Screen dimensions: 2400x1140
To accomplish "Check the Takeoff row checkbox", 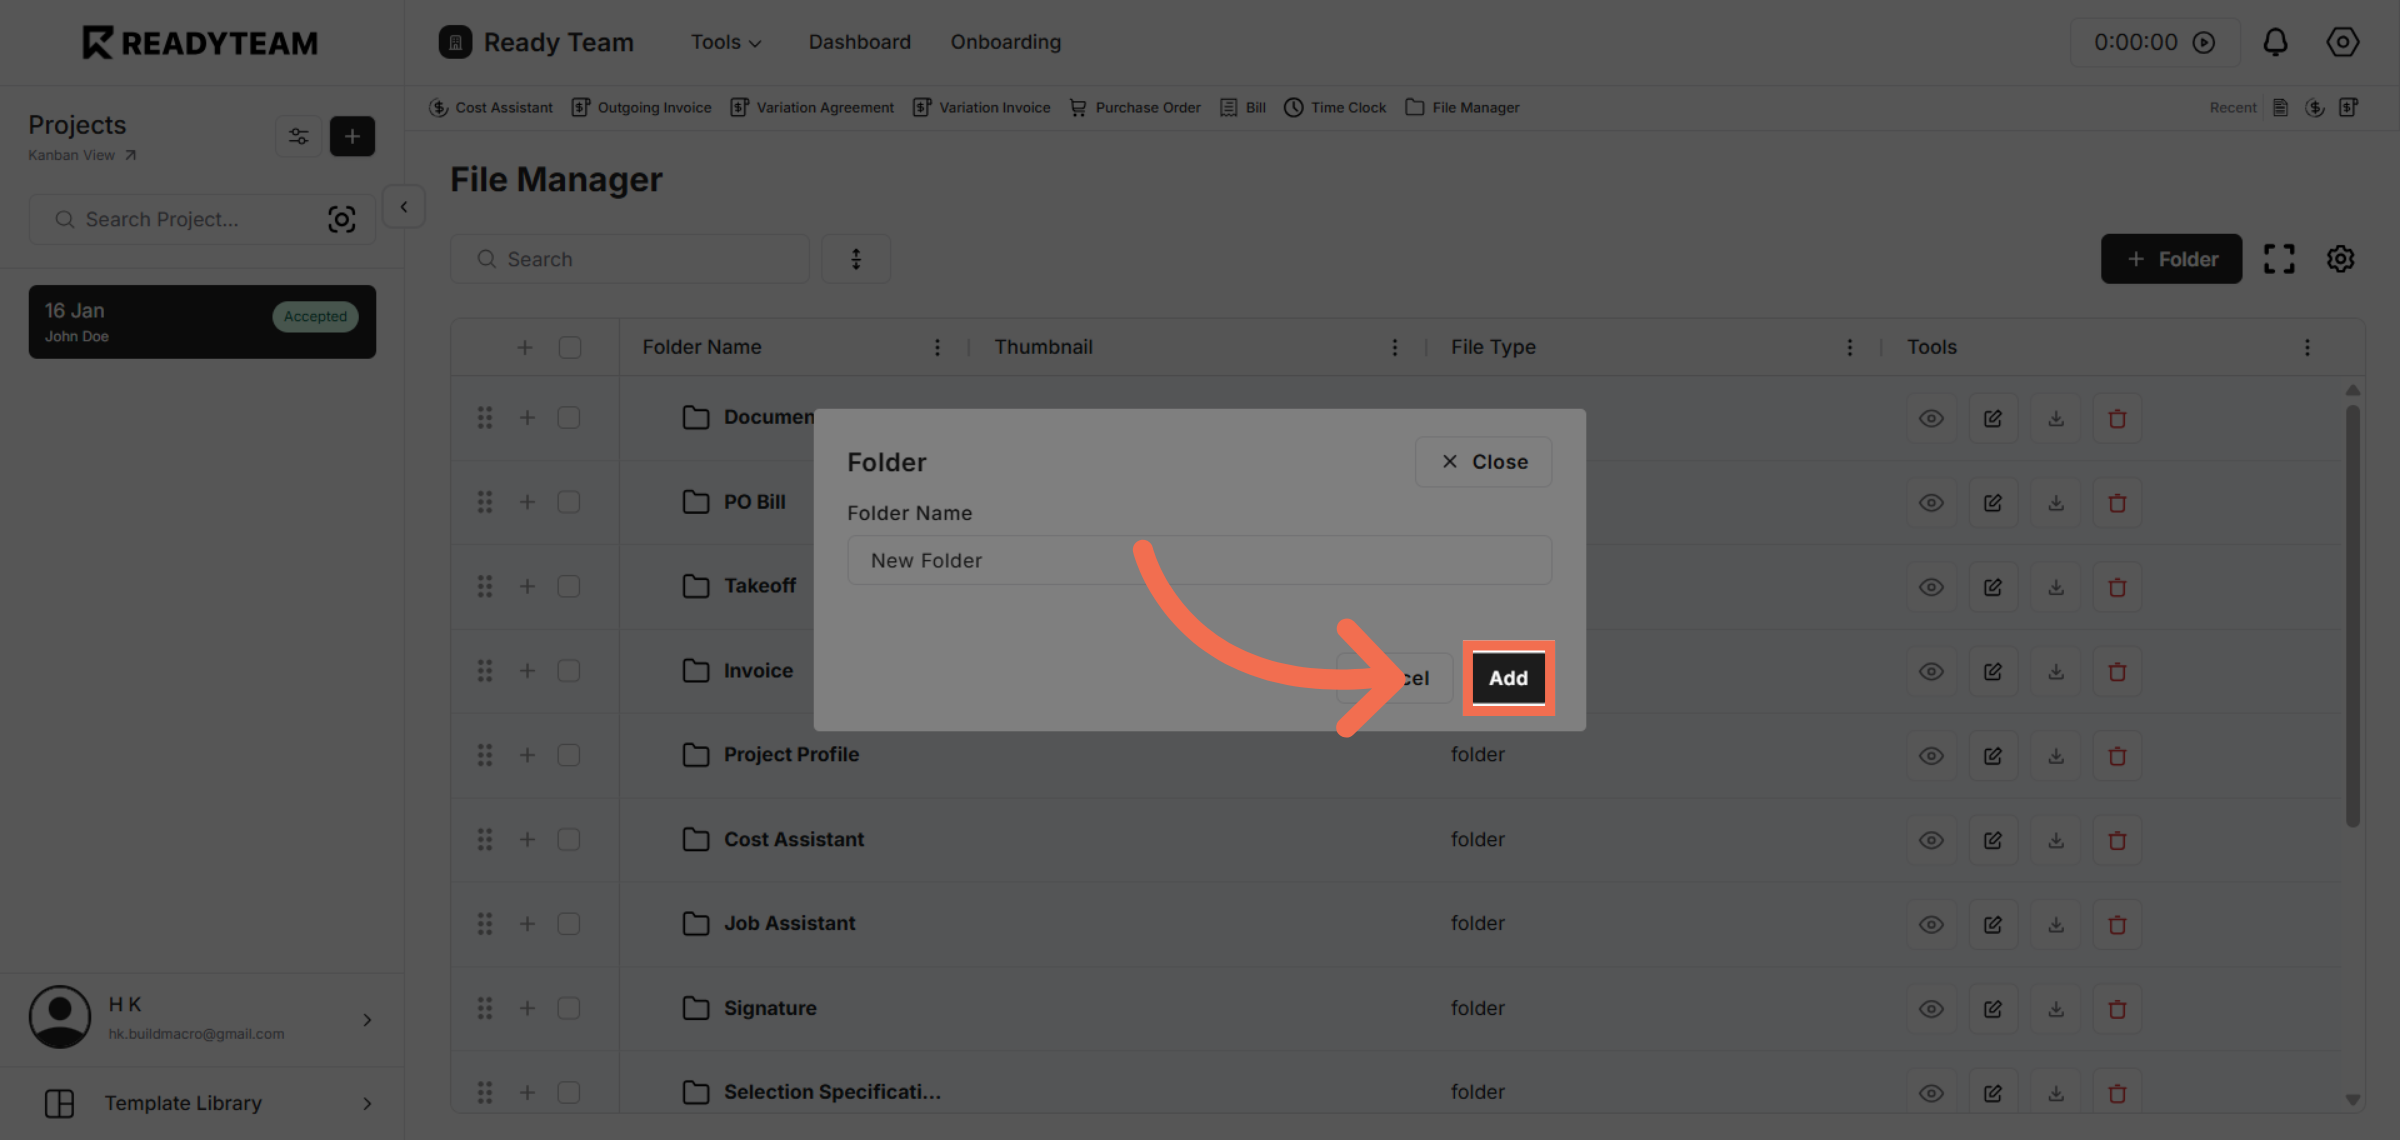I will [569, 587].
